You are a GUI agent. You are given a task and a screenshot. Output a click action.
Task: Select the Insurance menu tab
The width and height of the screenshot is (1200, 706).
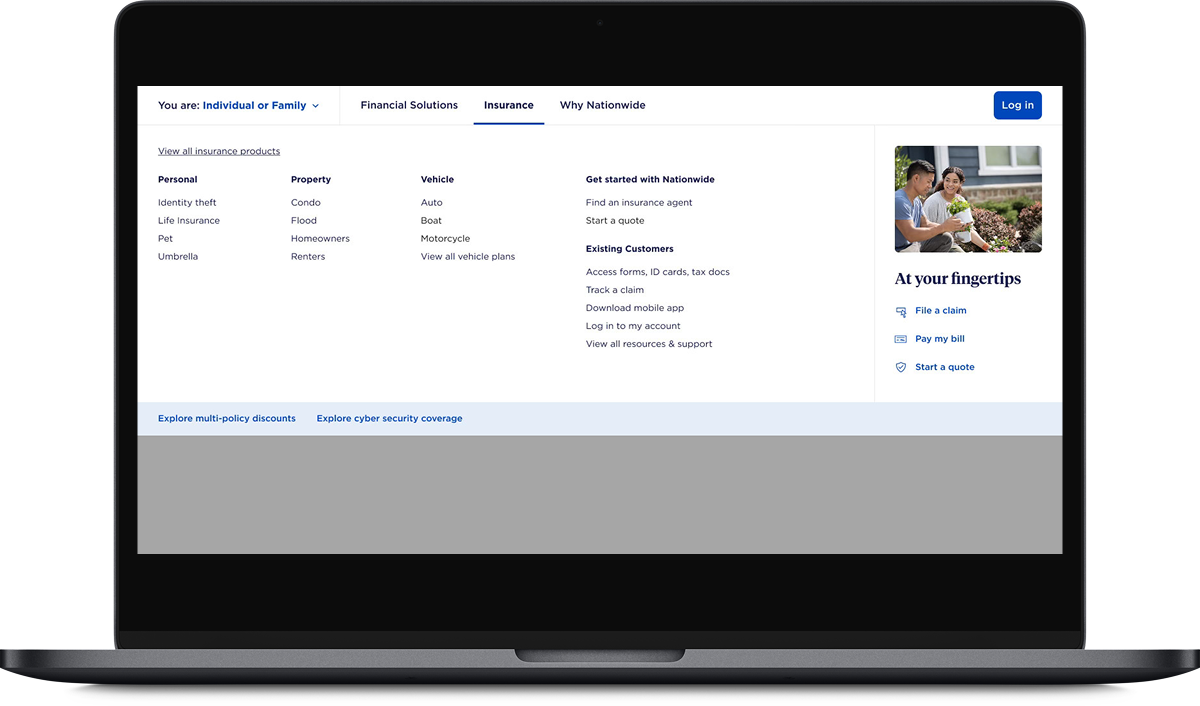509,105
